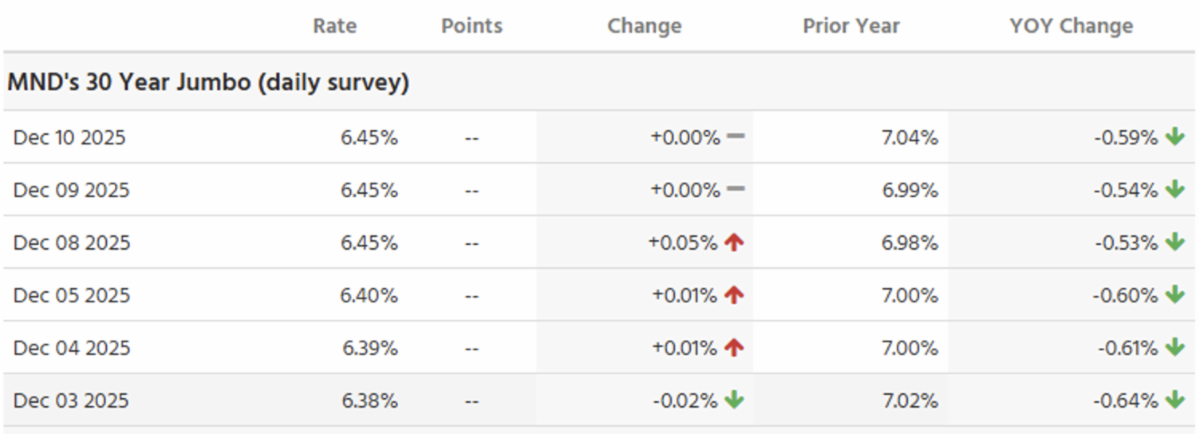
Task: Click the 6.99% prior year value
Action: 909,190
